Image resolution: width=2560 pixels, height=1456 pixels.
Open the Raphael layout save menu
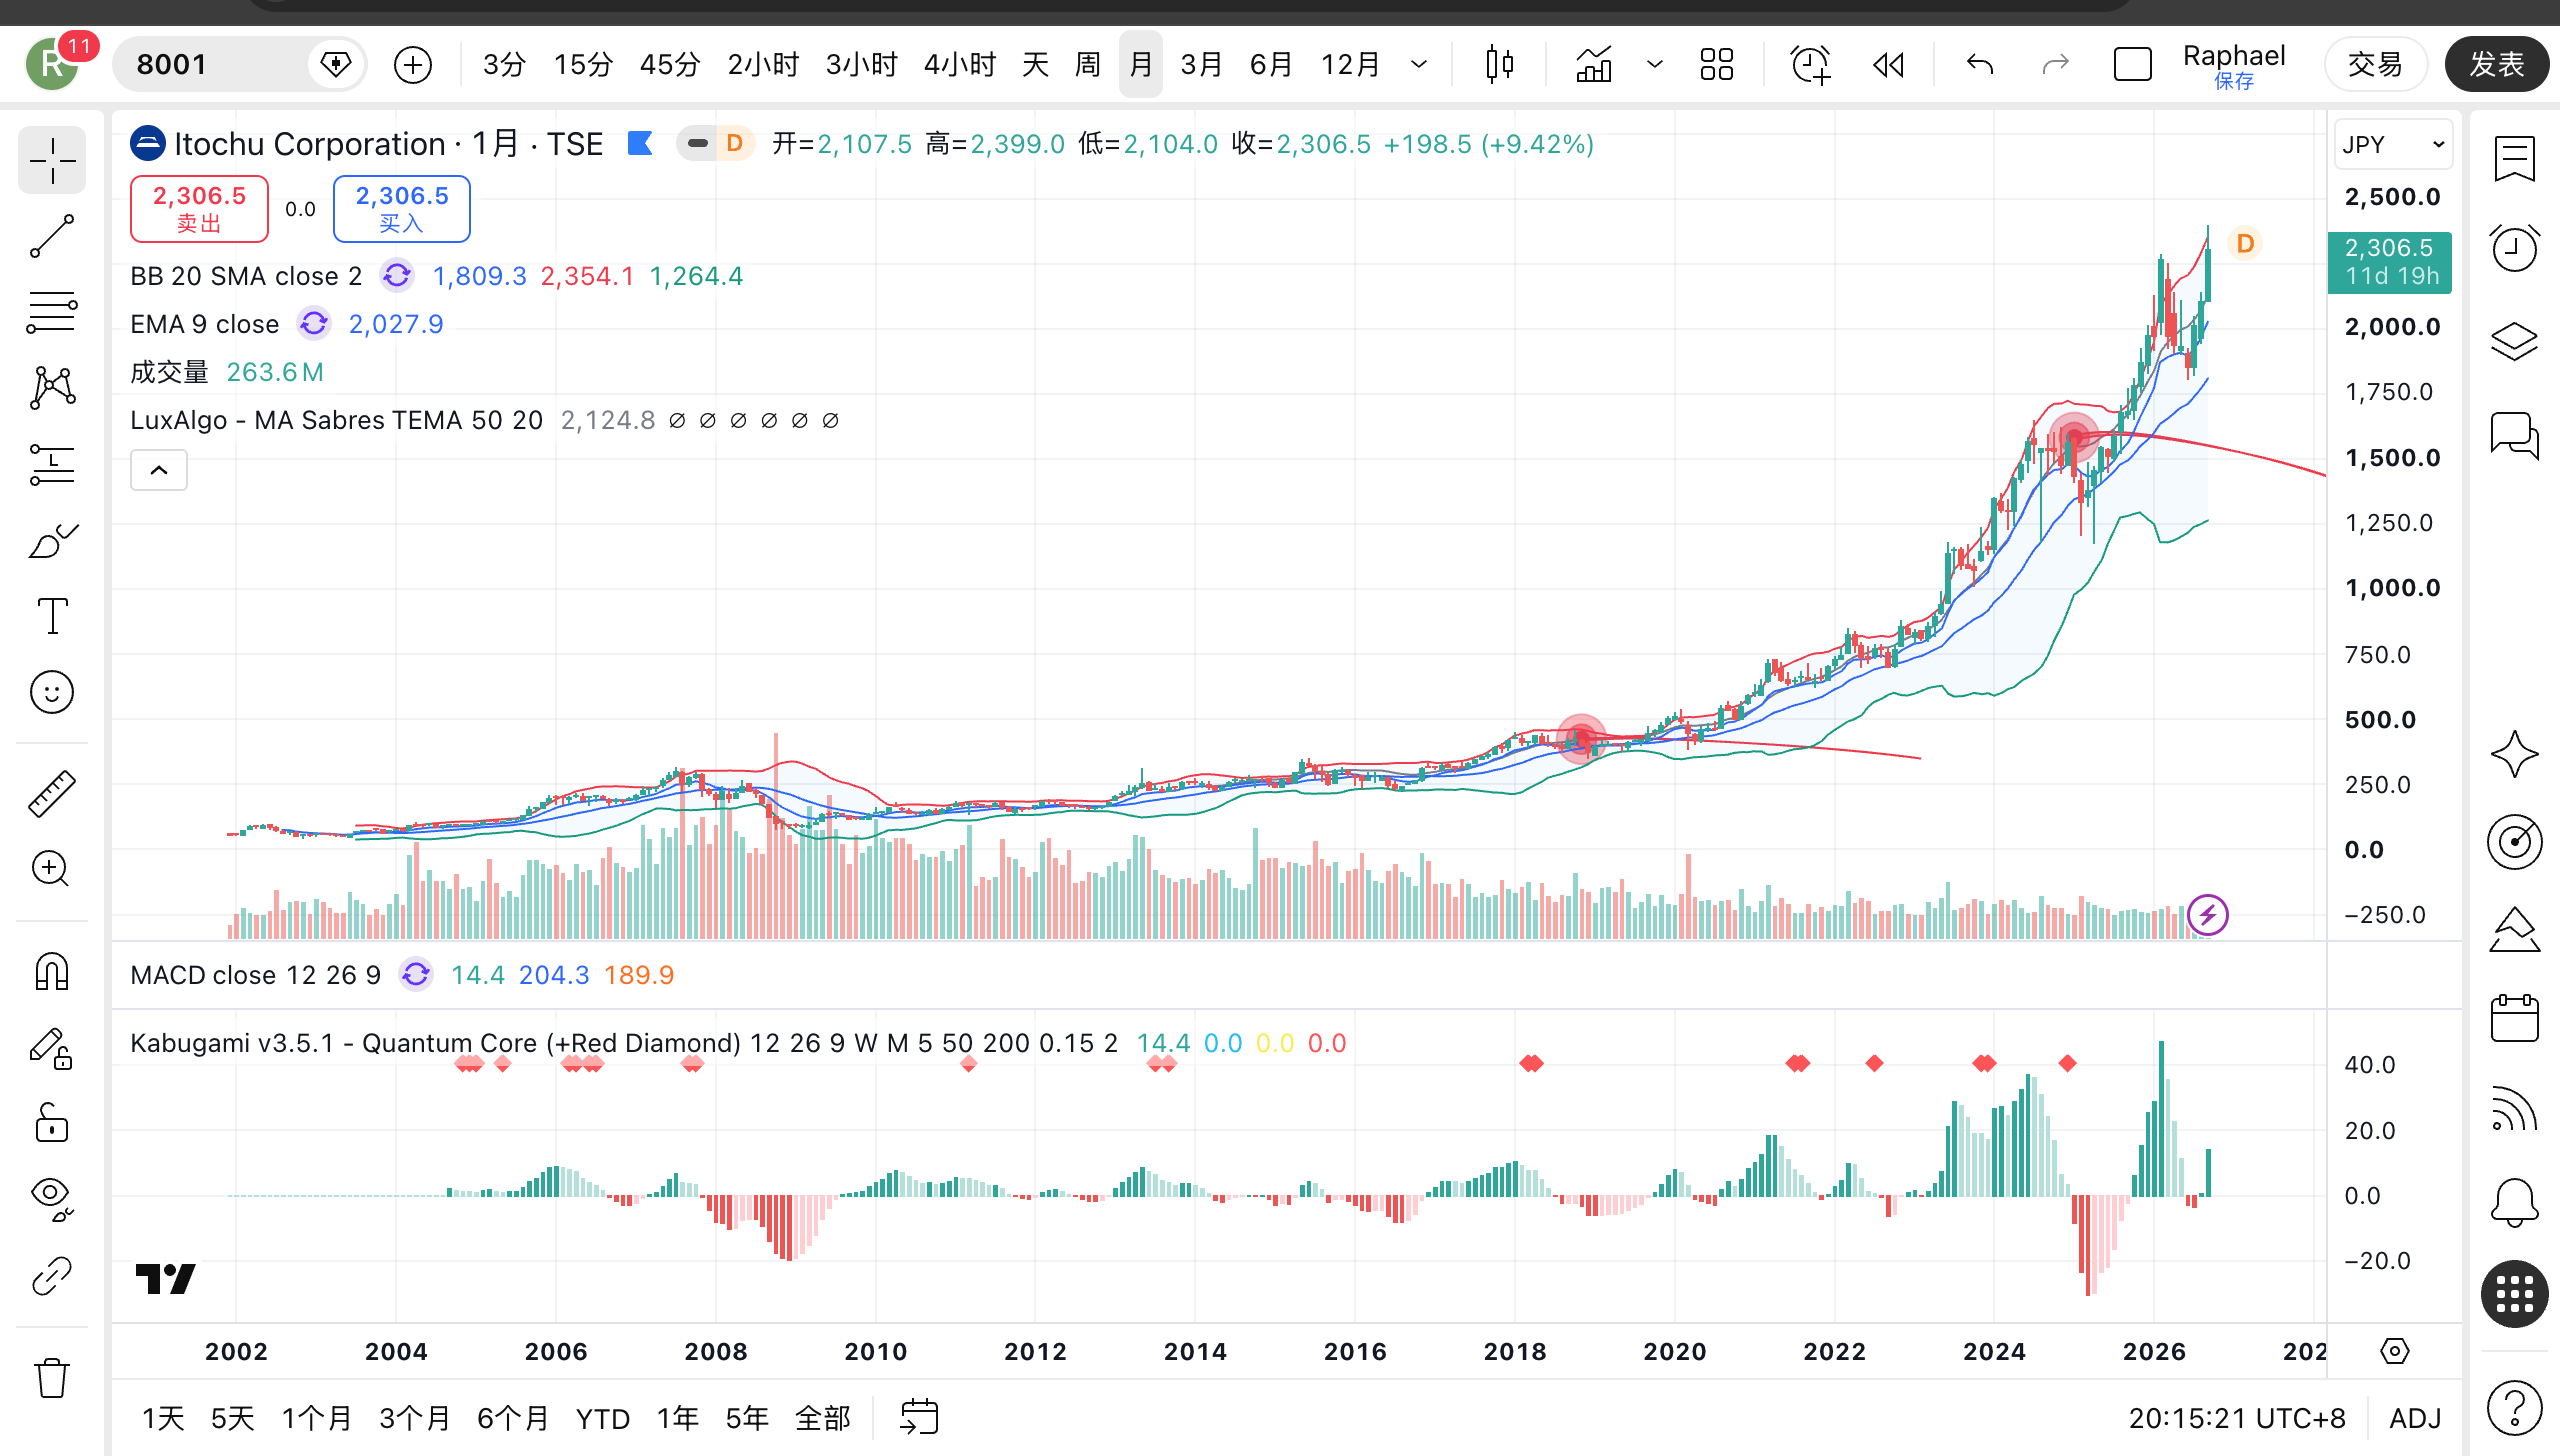(2234, 65)
